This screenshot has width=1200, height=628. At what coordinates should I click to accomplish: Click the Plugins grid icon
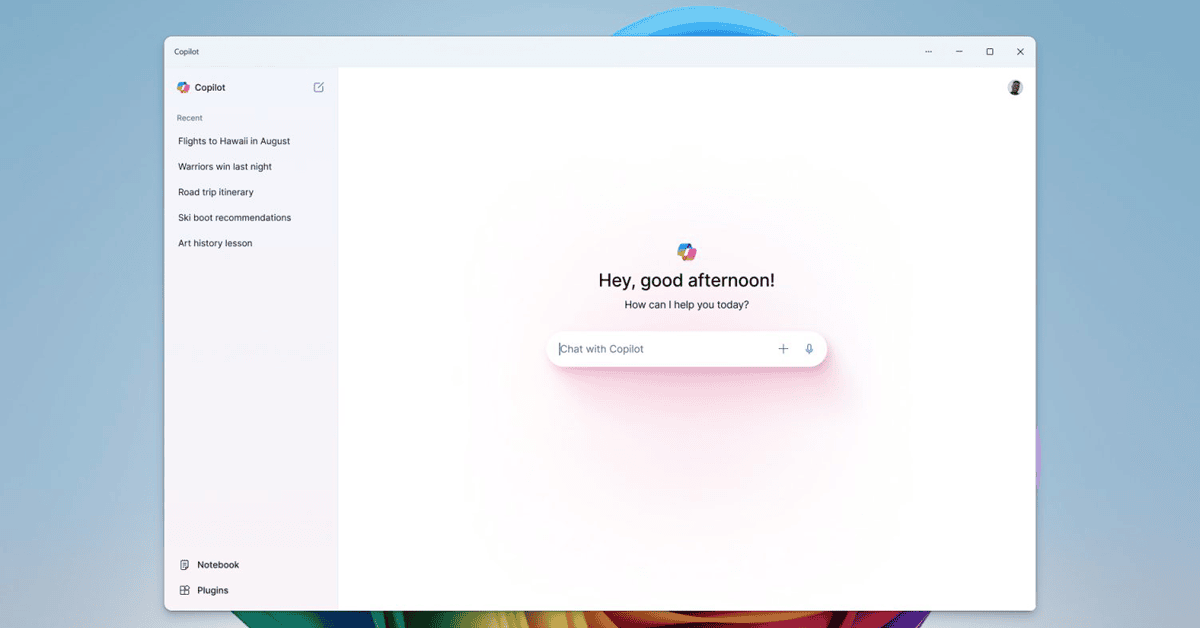coord(184,590)
